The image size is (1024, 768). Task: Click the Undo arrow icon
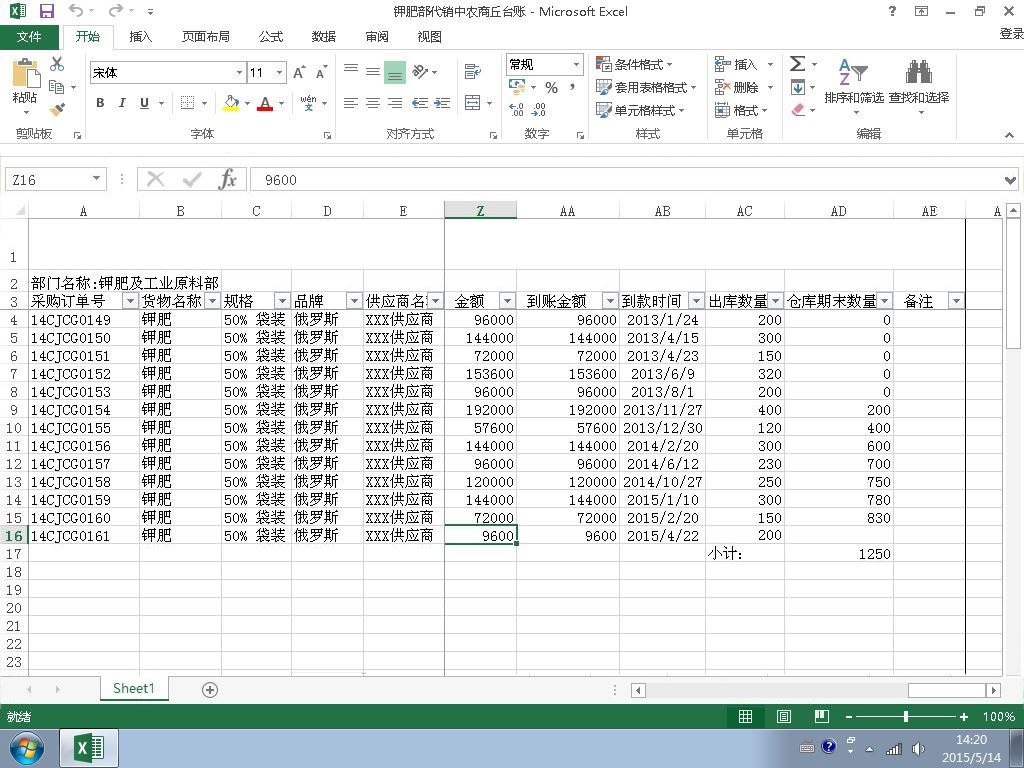click(76, 10)
